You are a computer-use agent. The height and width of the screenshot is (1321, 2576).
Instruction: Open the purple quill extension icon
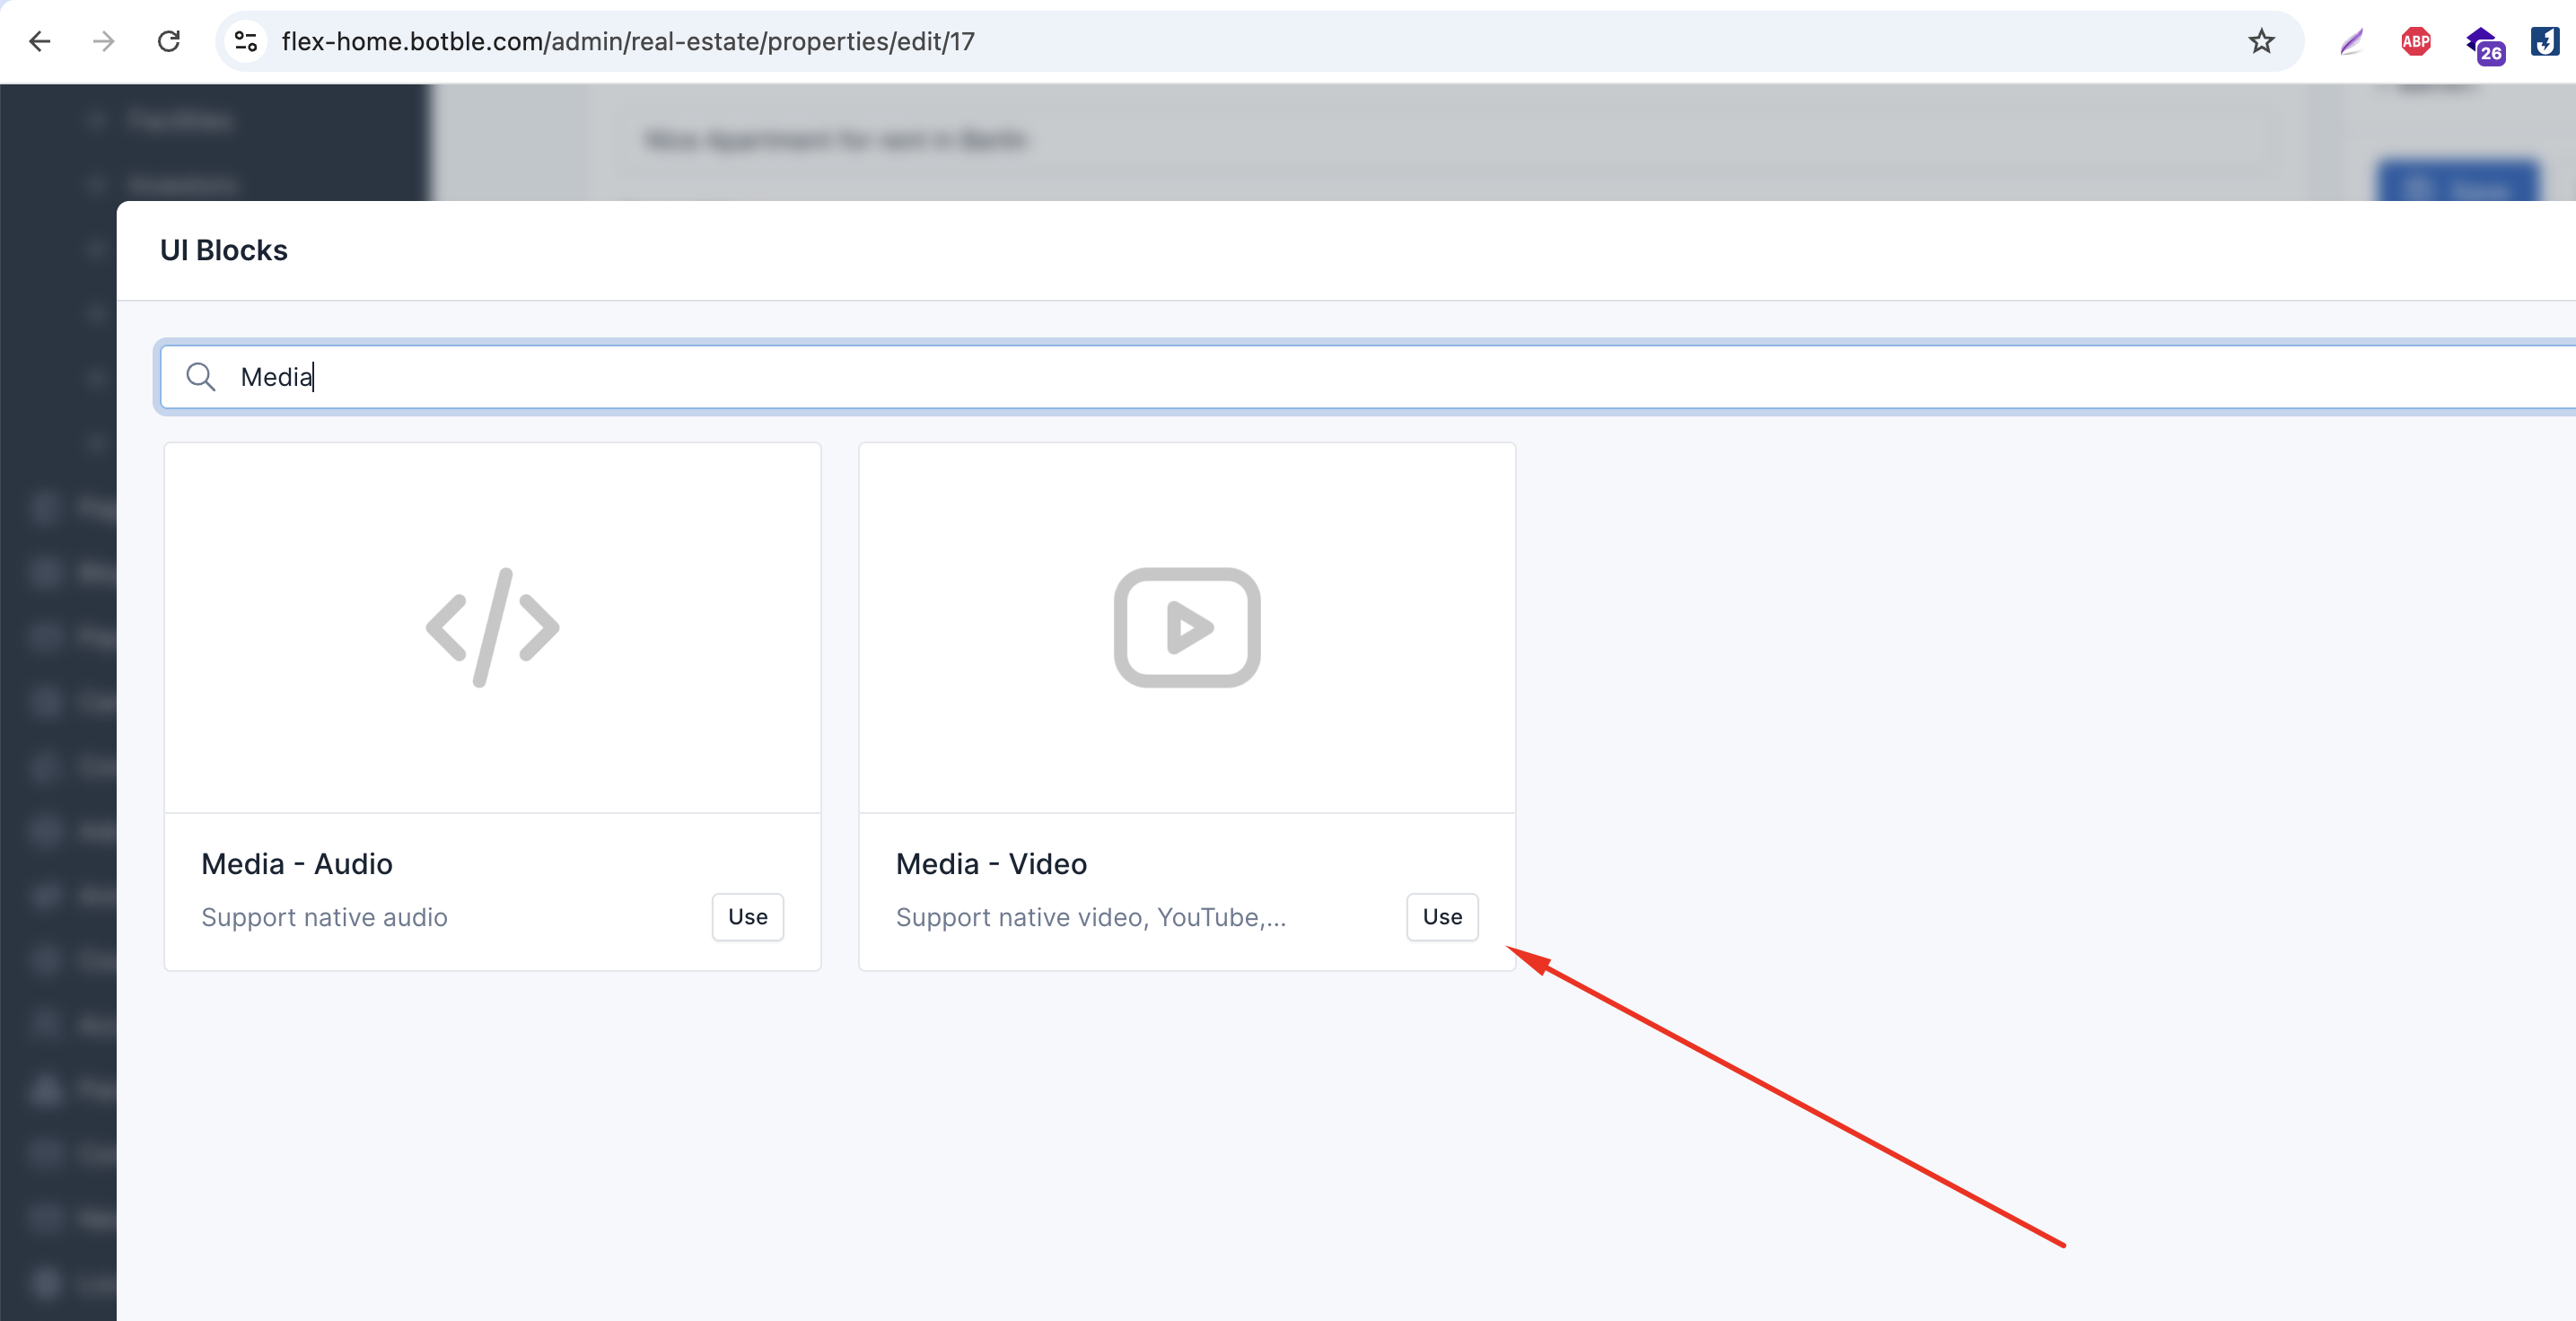point(2351,41)
